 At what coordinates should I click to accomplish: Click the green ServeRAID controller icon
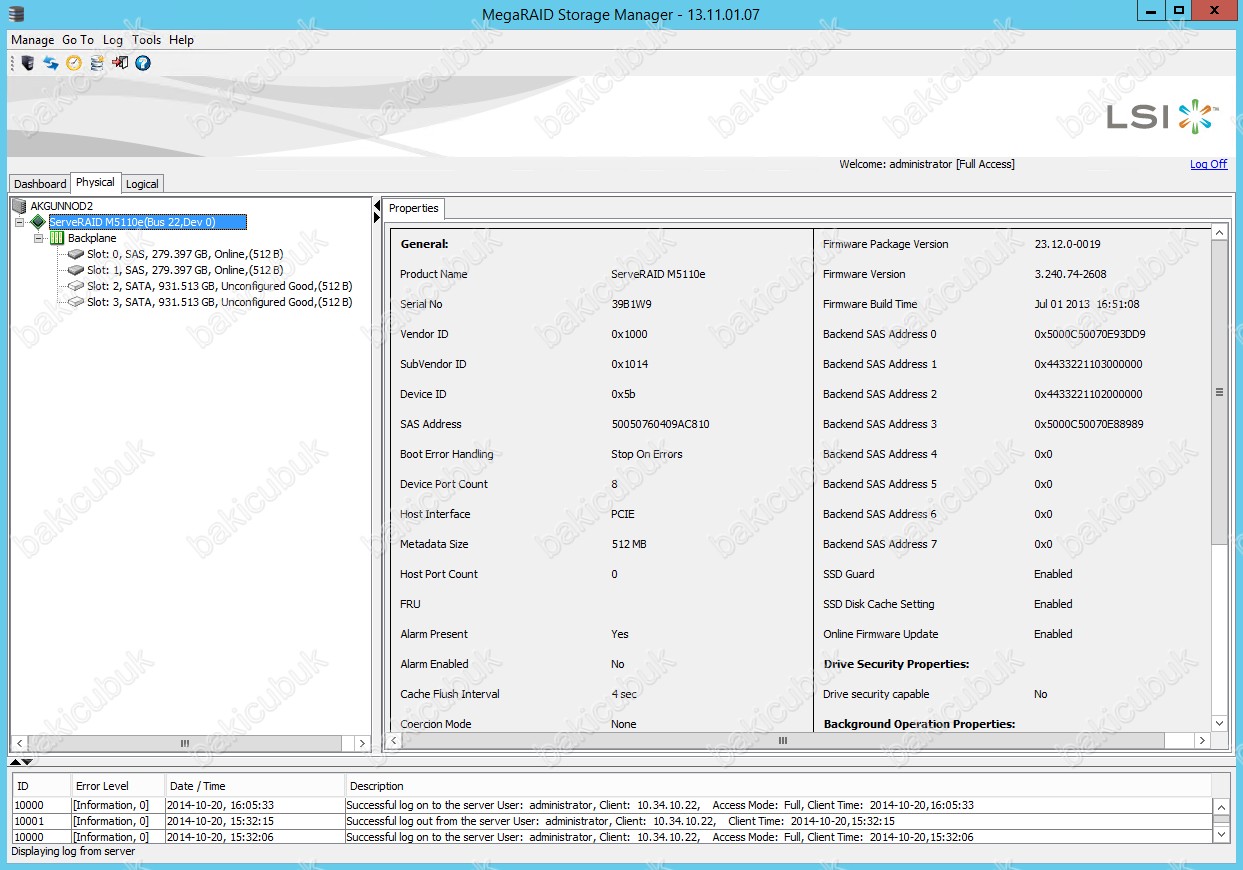(x=38, y=222)
